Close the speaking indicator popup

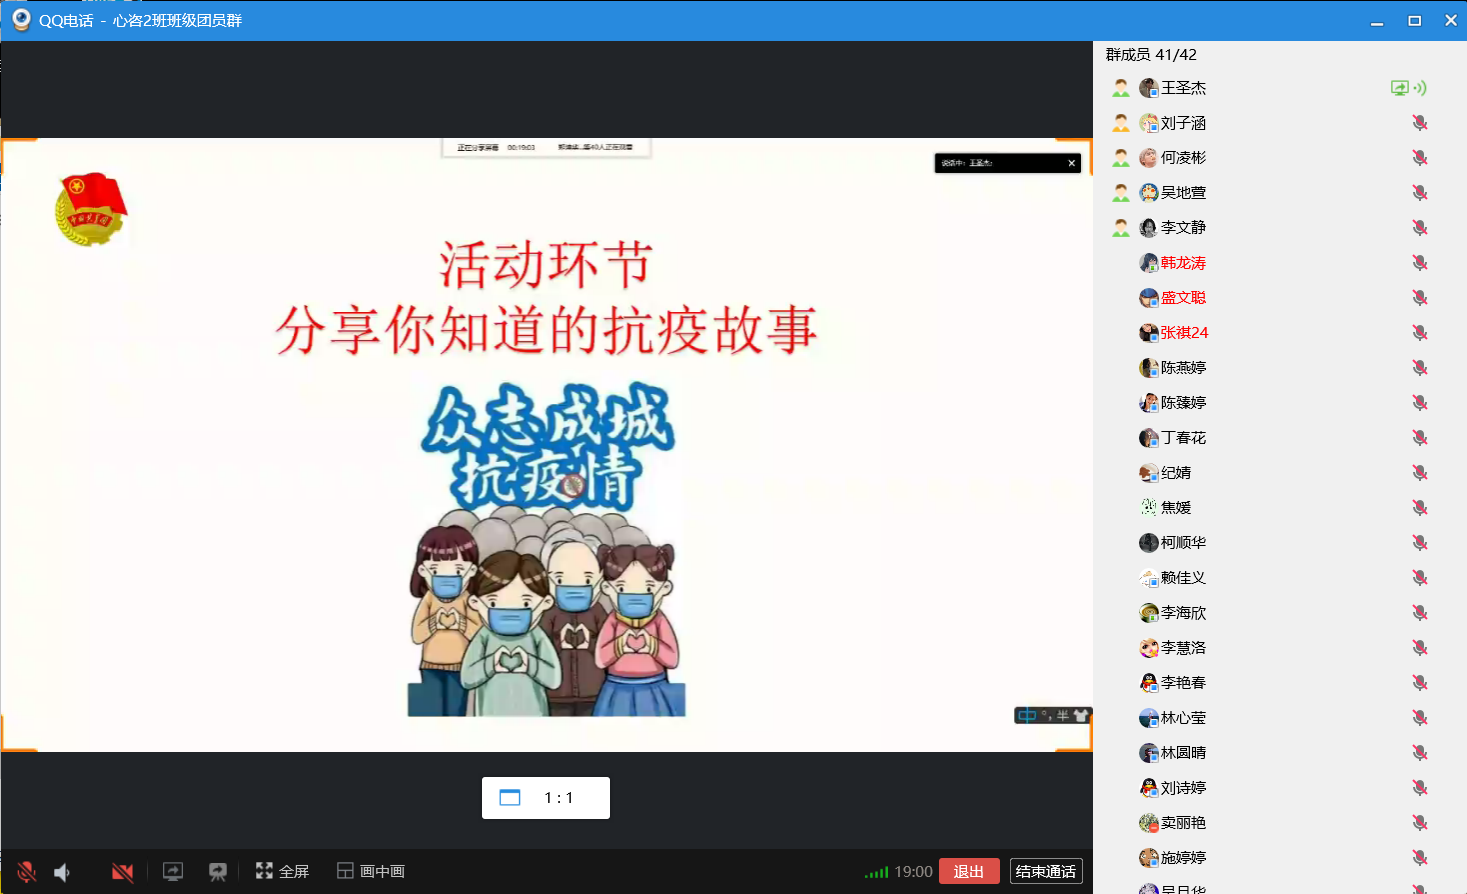[1071, 163]
